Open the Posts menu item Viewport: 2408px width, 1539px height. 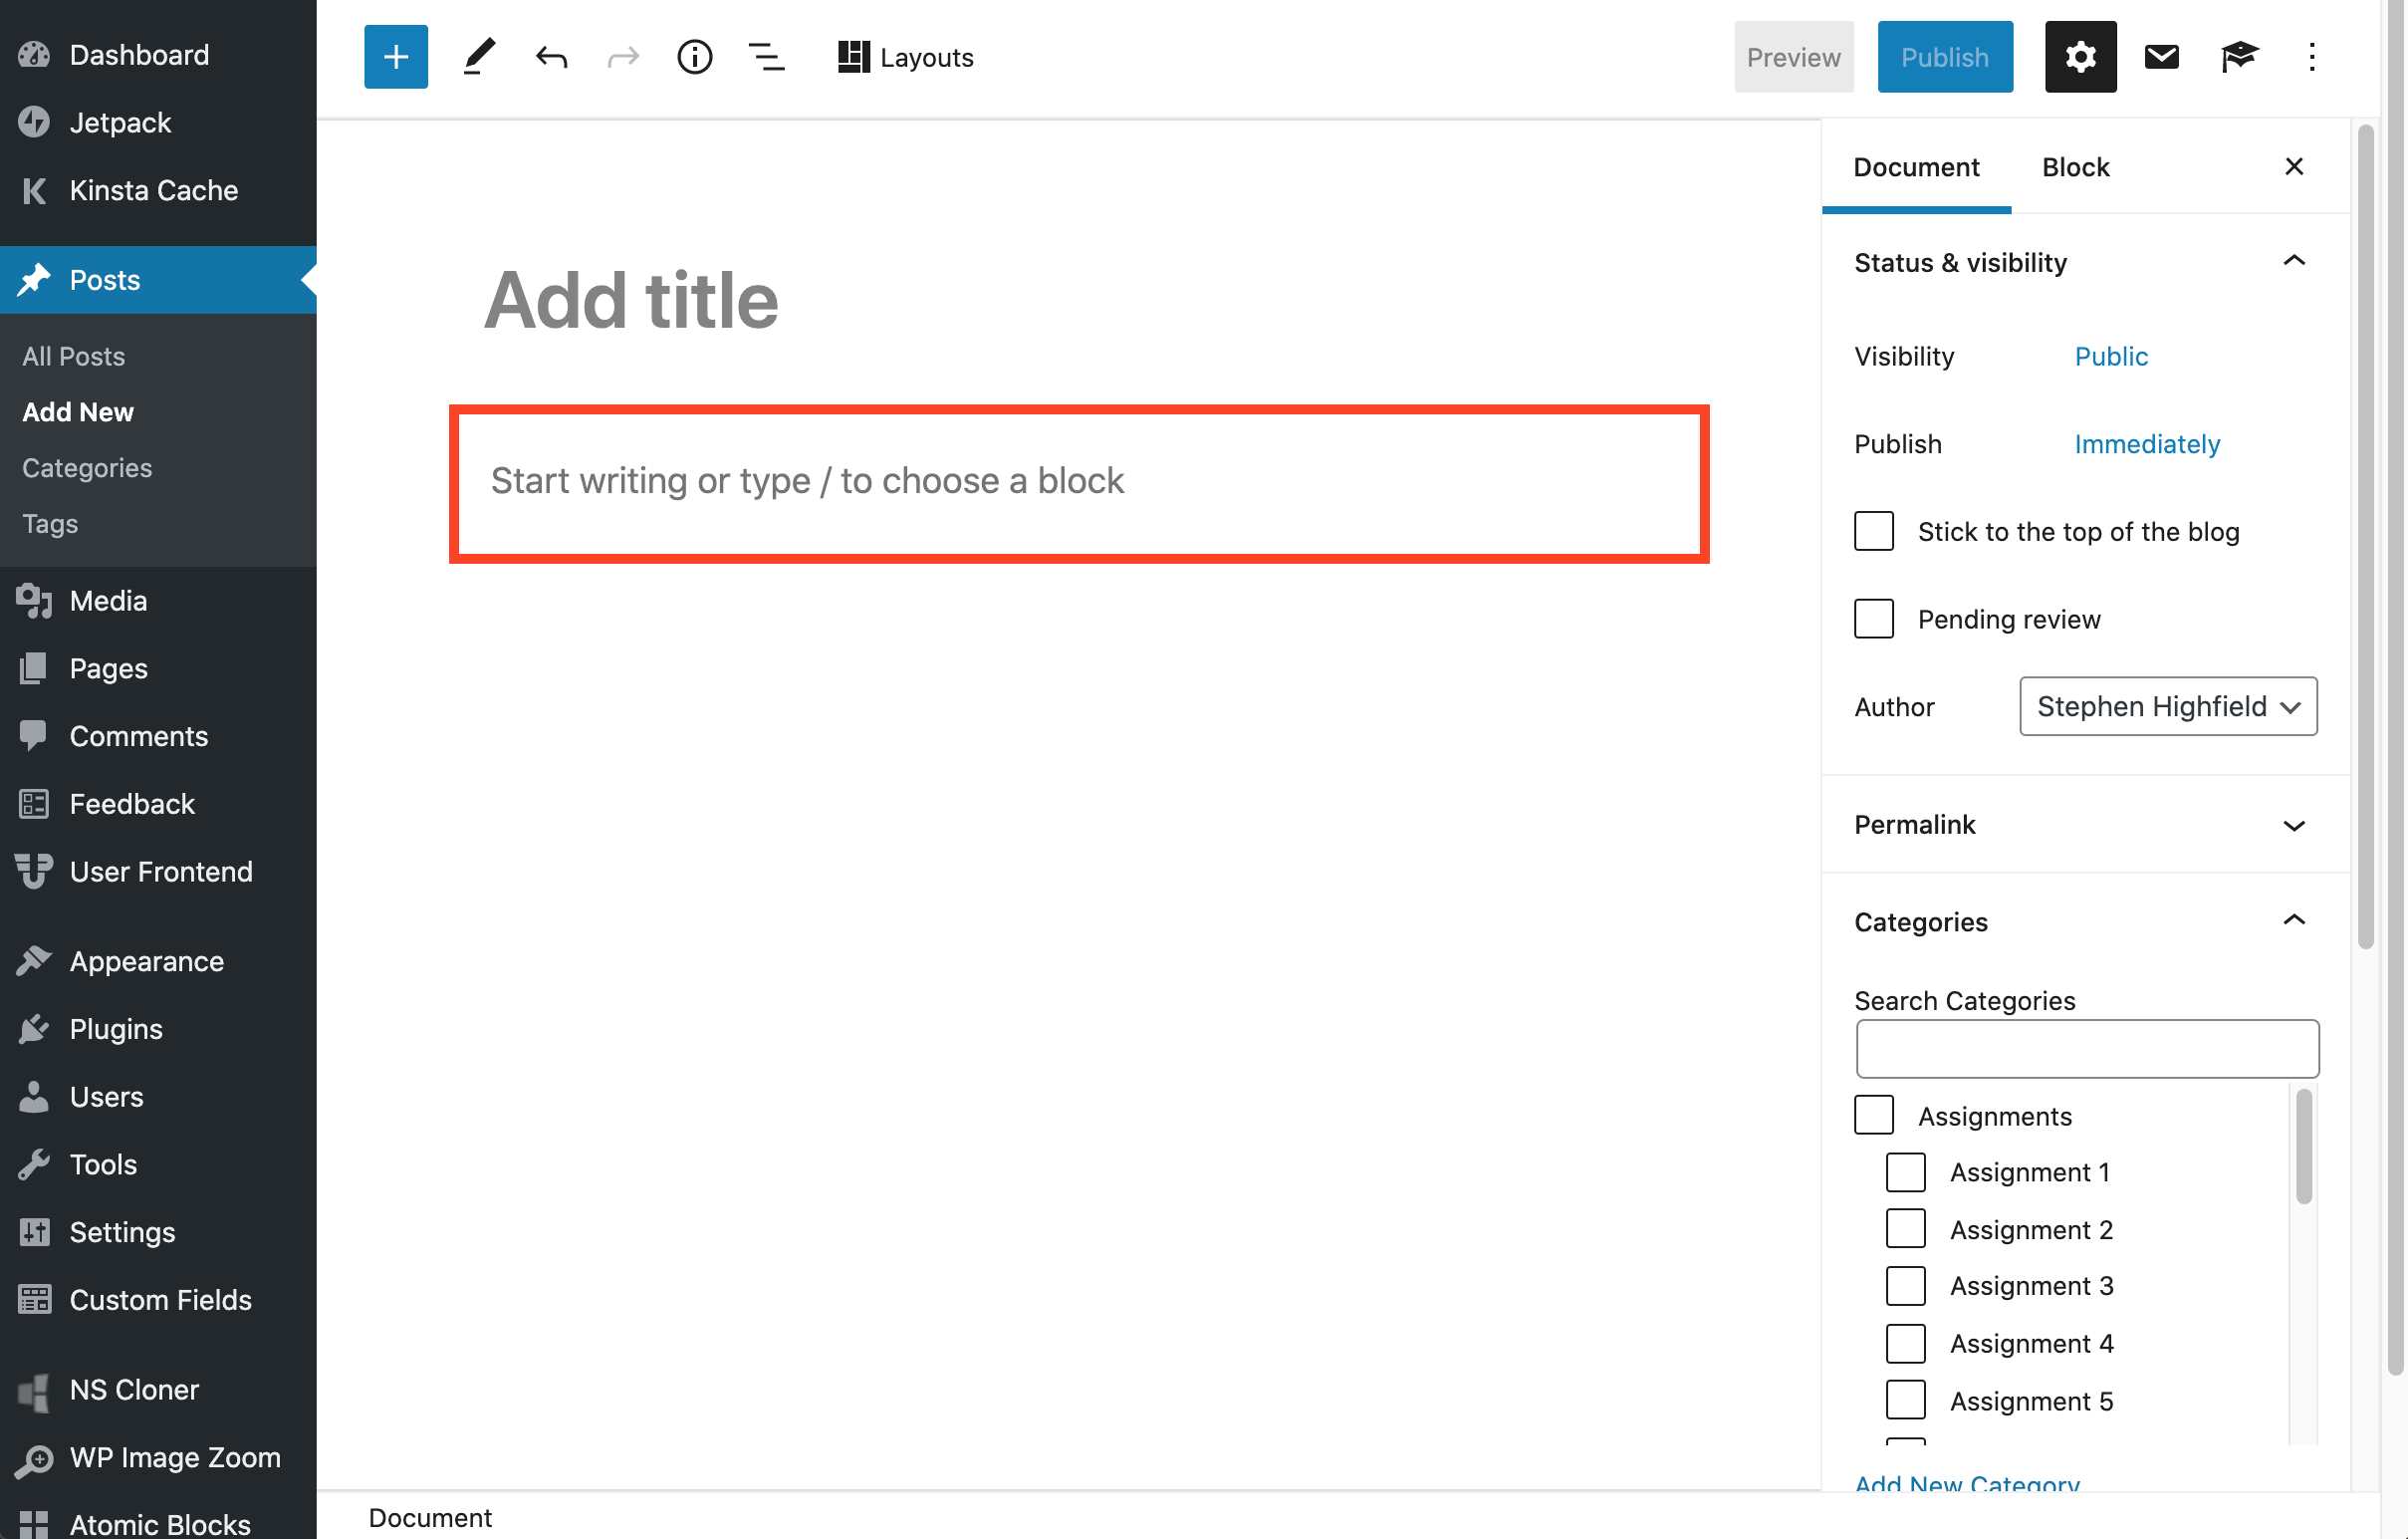point(158,280)
